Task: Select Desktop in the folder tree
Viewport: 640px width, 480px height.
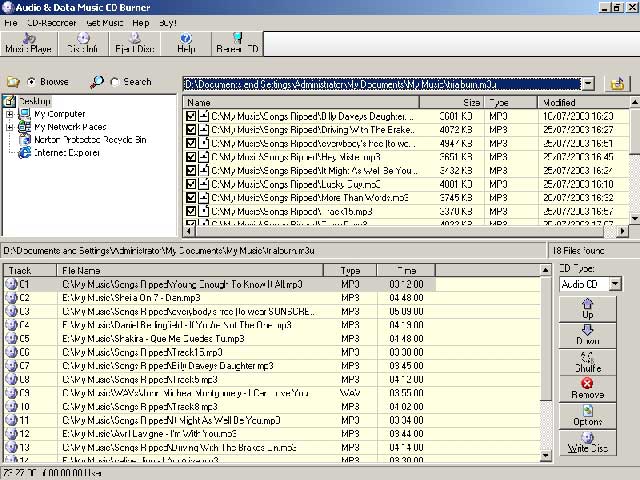Action: pyautogui.click(x=35, y=101)
